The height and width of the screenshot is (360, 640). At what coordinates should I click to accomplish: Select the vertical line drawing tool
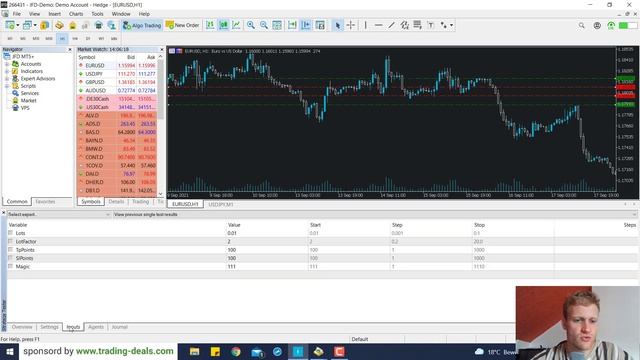(365, 25)
